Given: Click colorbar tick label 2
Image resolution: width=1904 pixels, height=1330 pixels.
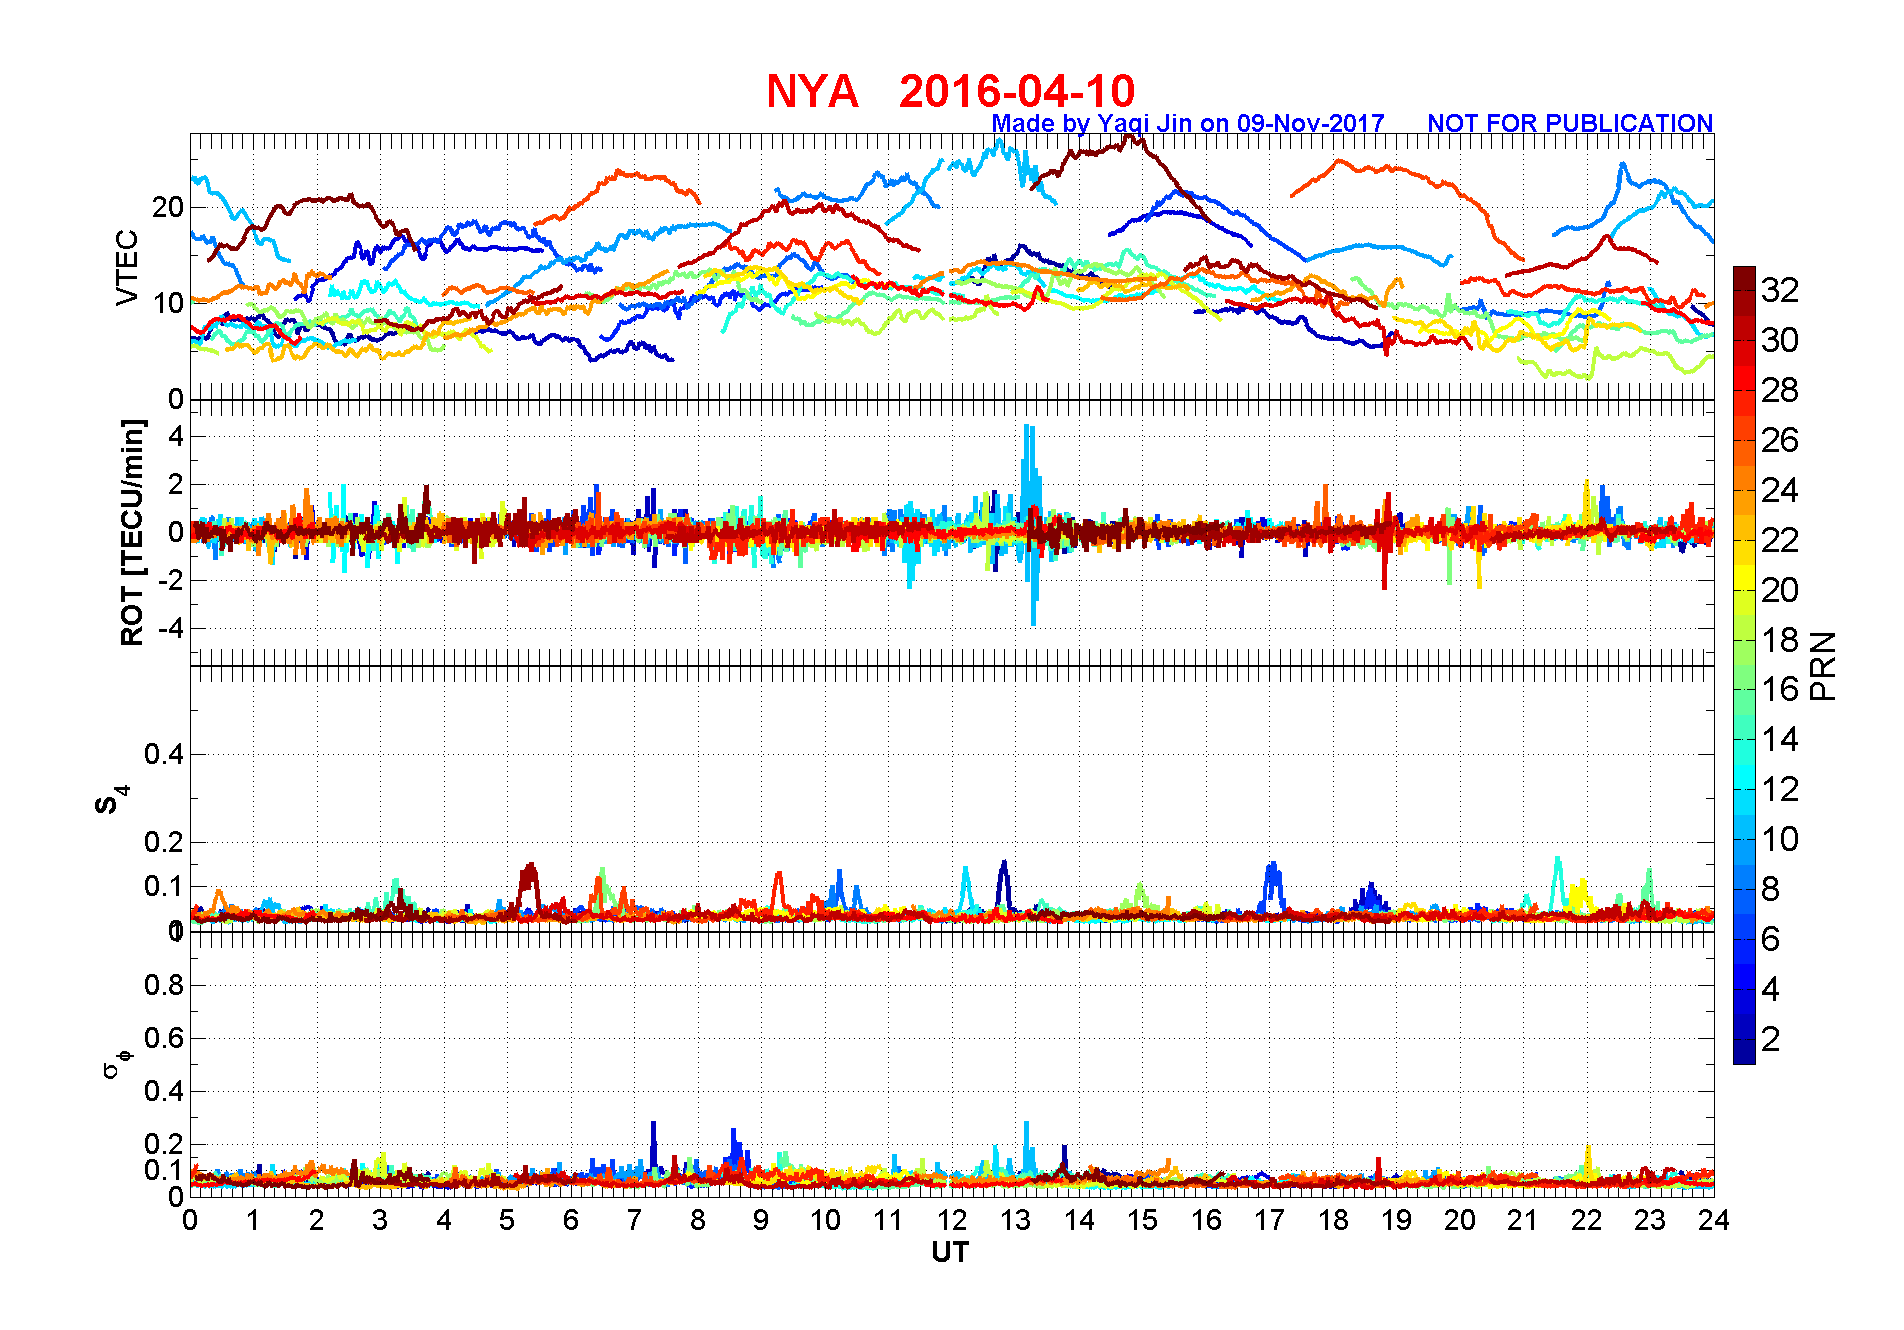Looking at the screenshot, I should coord(1771,1039).
